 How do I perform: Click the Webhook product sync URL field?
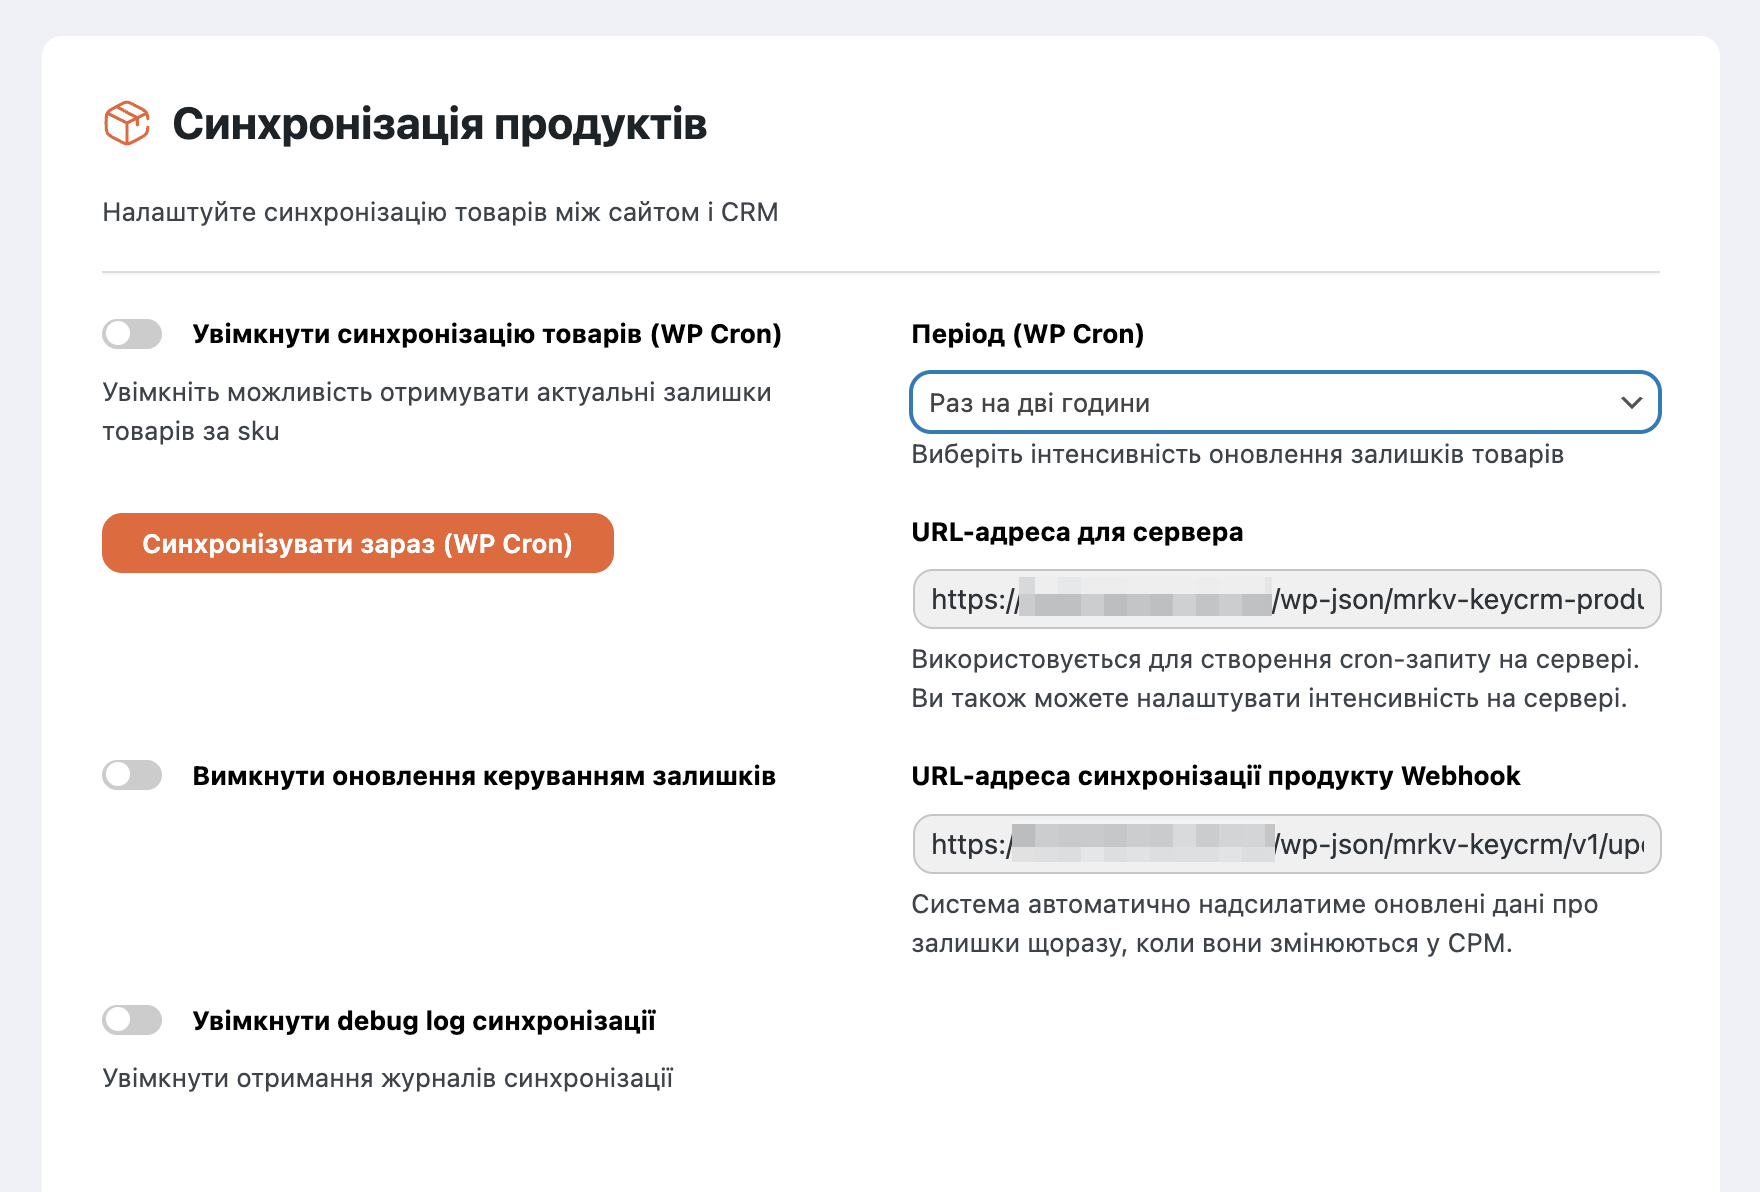1286,844
